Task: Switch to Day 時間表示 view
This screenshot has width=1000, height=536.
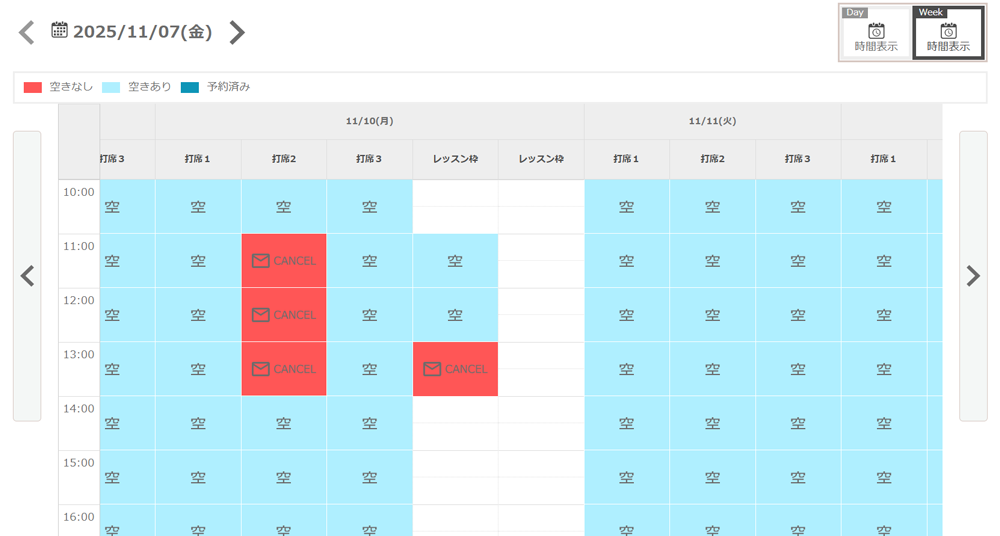Action: pyautogui.click(x=875, y=34)
